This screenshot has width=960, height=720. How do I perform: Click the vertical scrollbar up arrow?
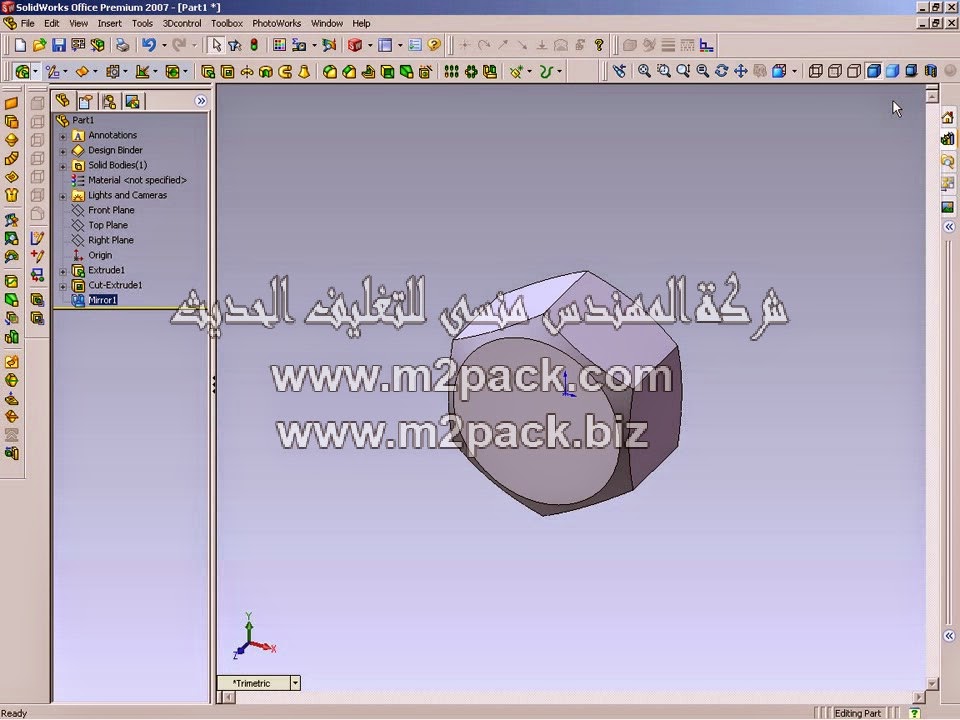point(932,96)
